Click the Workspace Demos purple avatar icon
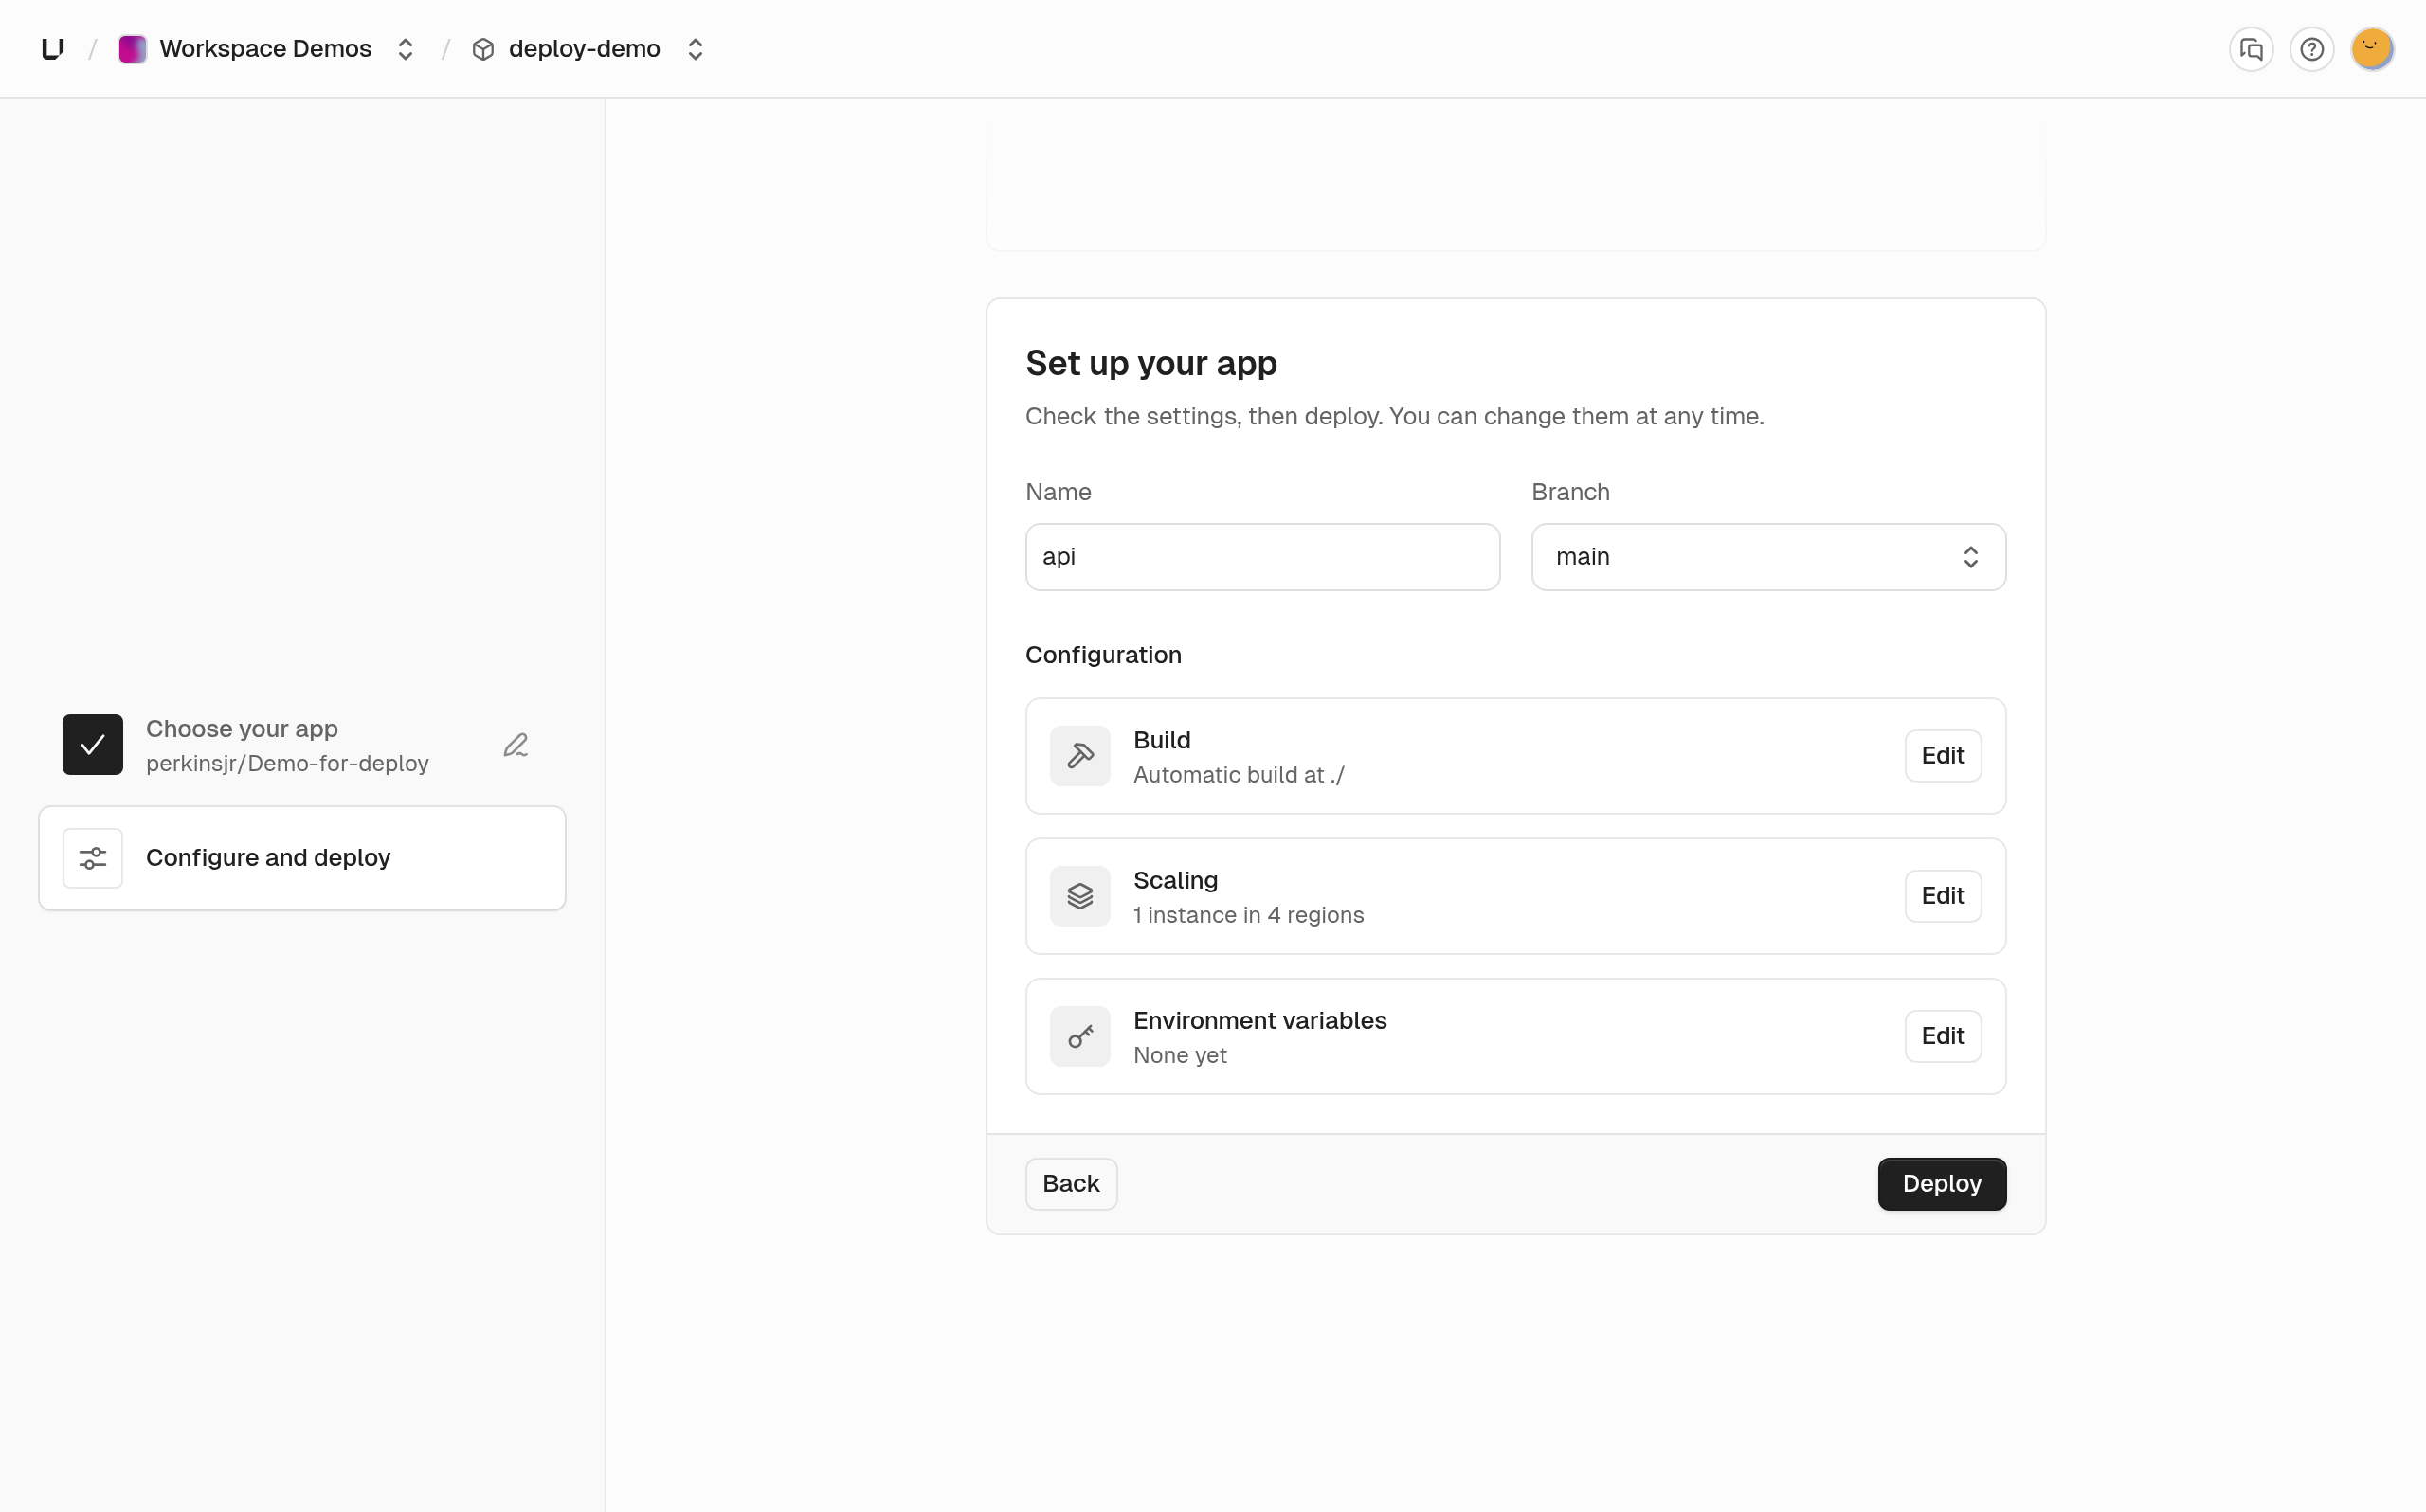 [132, 49]
